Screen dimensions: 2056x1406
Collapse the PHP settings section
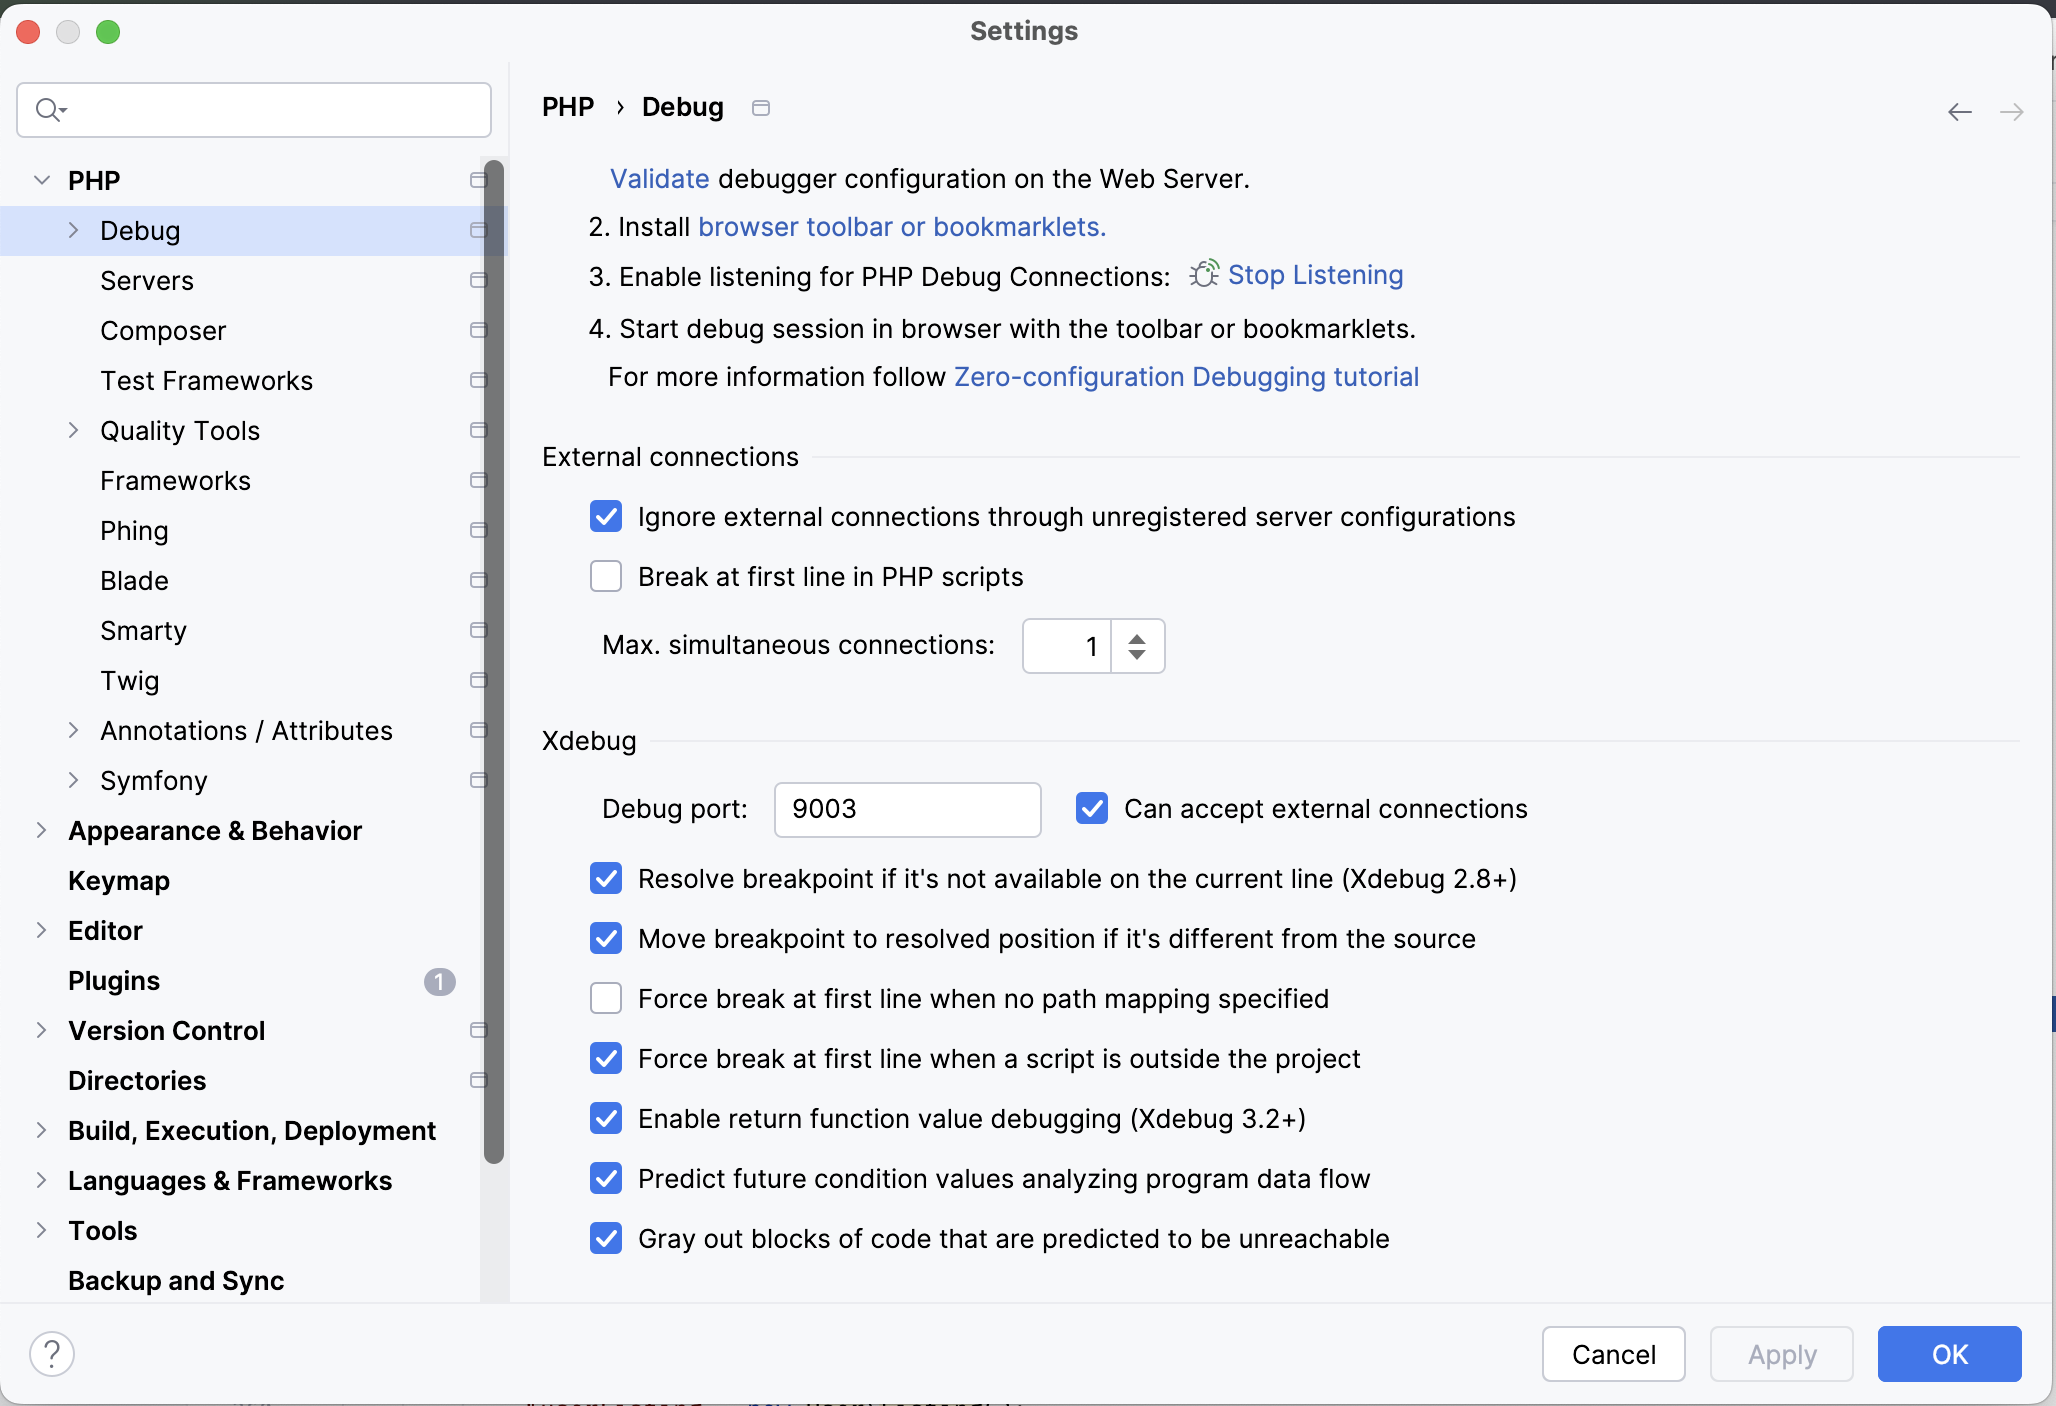coord(42,180)
